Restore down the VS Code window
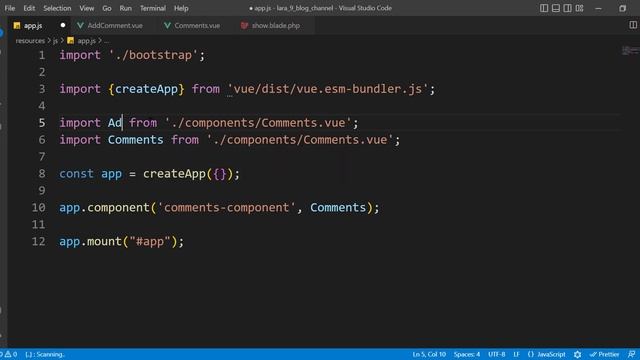This screenshot has height=360, width=640. pos(622,8)
